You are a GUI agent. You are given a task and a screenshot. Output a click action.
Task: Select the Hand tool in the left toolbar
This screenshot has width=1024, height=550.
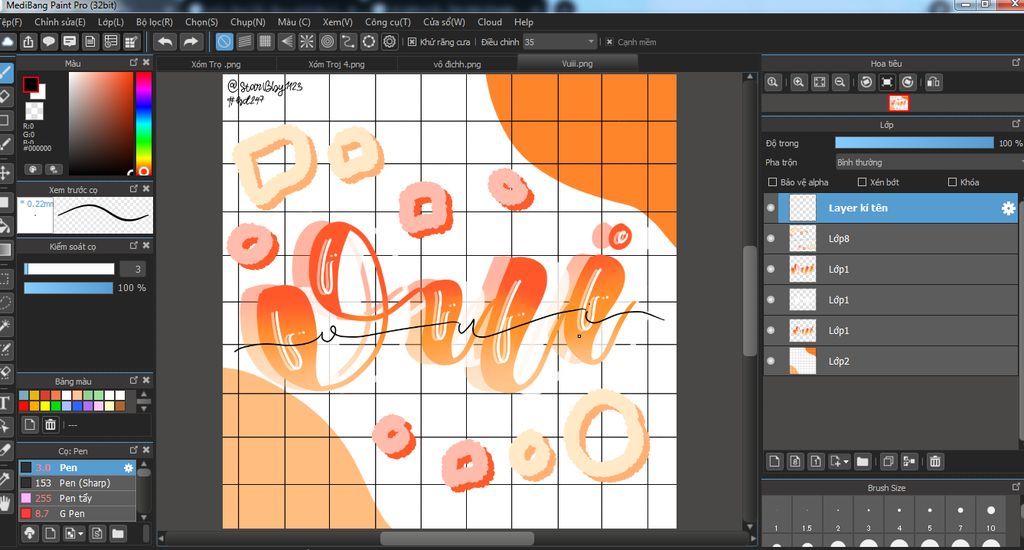coord(5,503)
